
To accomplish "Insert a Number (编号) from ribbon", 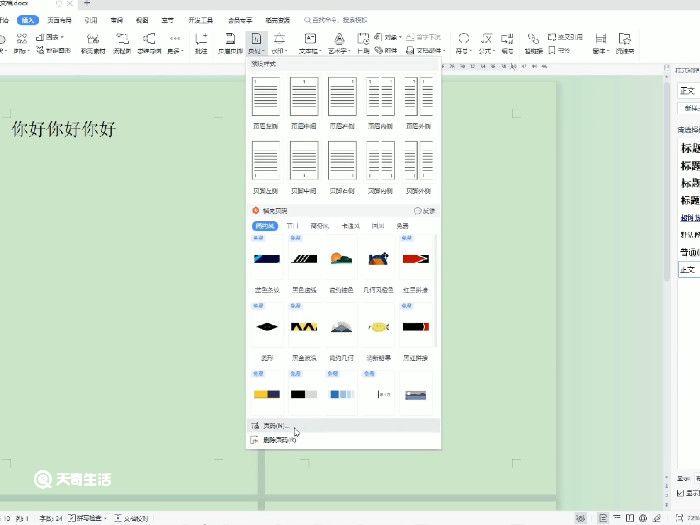I will [507, 43].
